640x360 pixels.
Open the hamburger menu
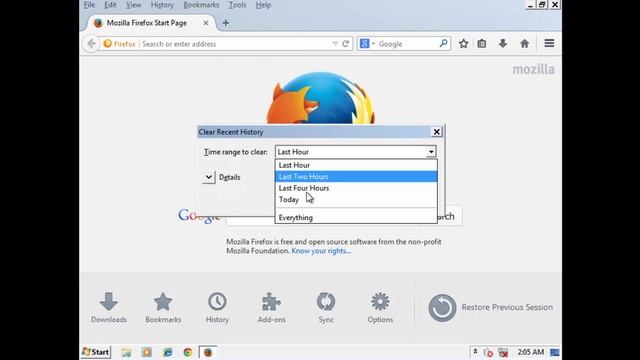[549, 43]
